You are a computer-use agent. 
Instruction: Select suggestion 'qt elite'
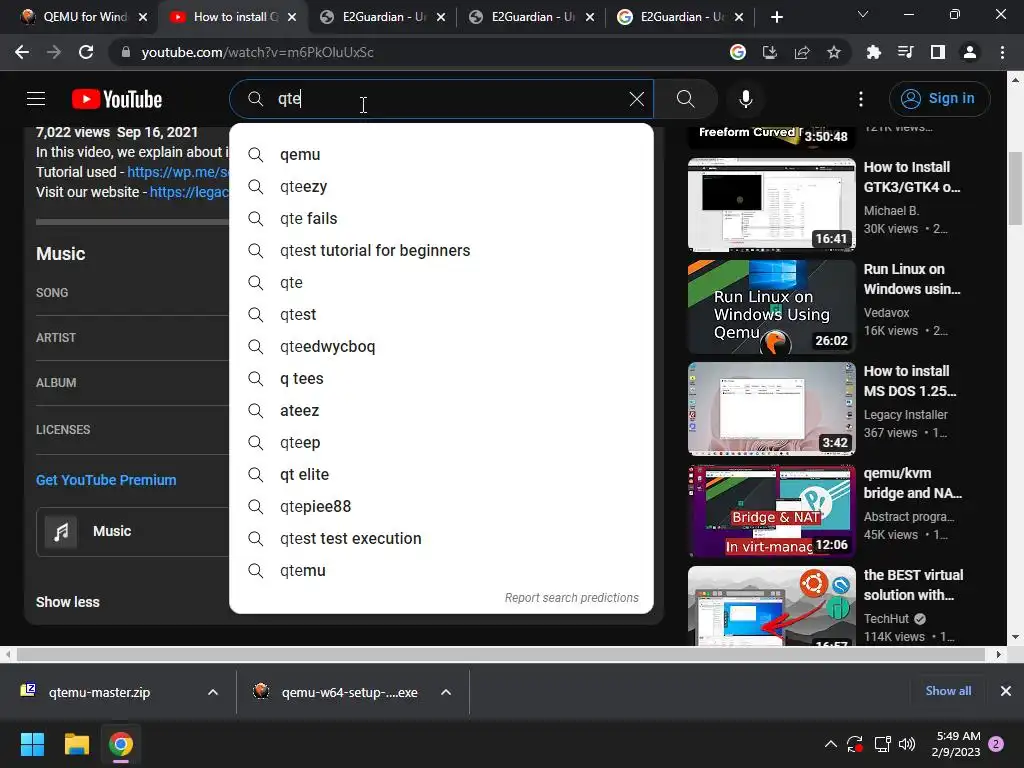[x=441, y=474]
